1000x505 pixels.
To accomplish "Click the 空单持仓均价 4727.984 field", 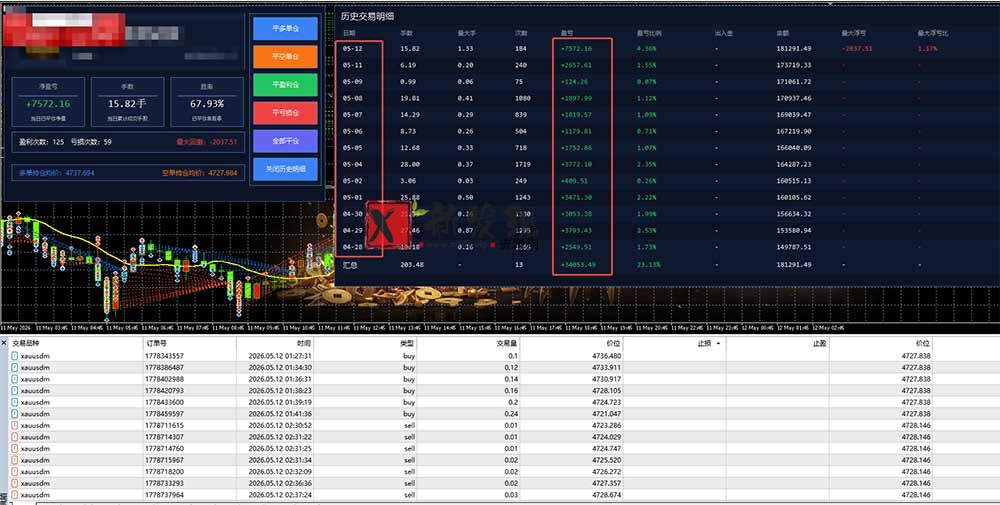I will click(200, 173).
